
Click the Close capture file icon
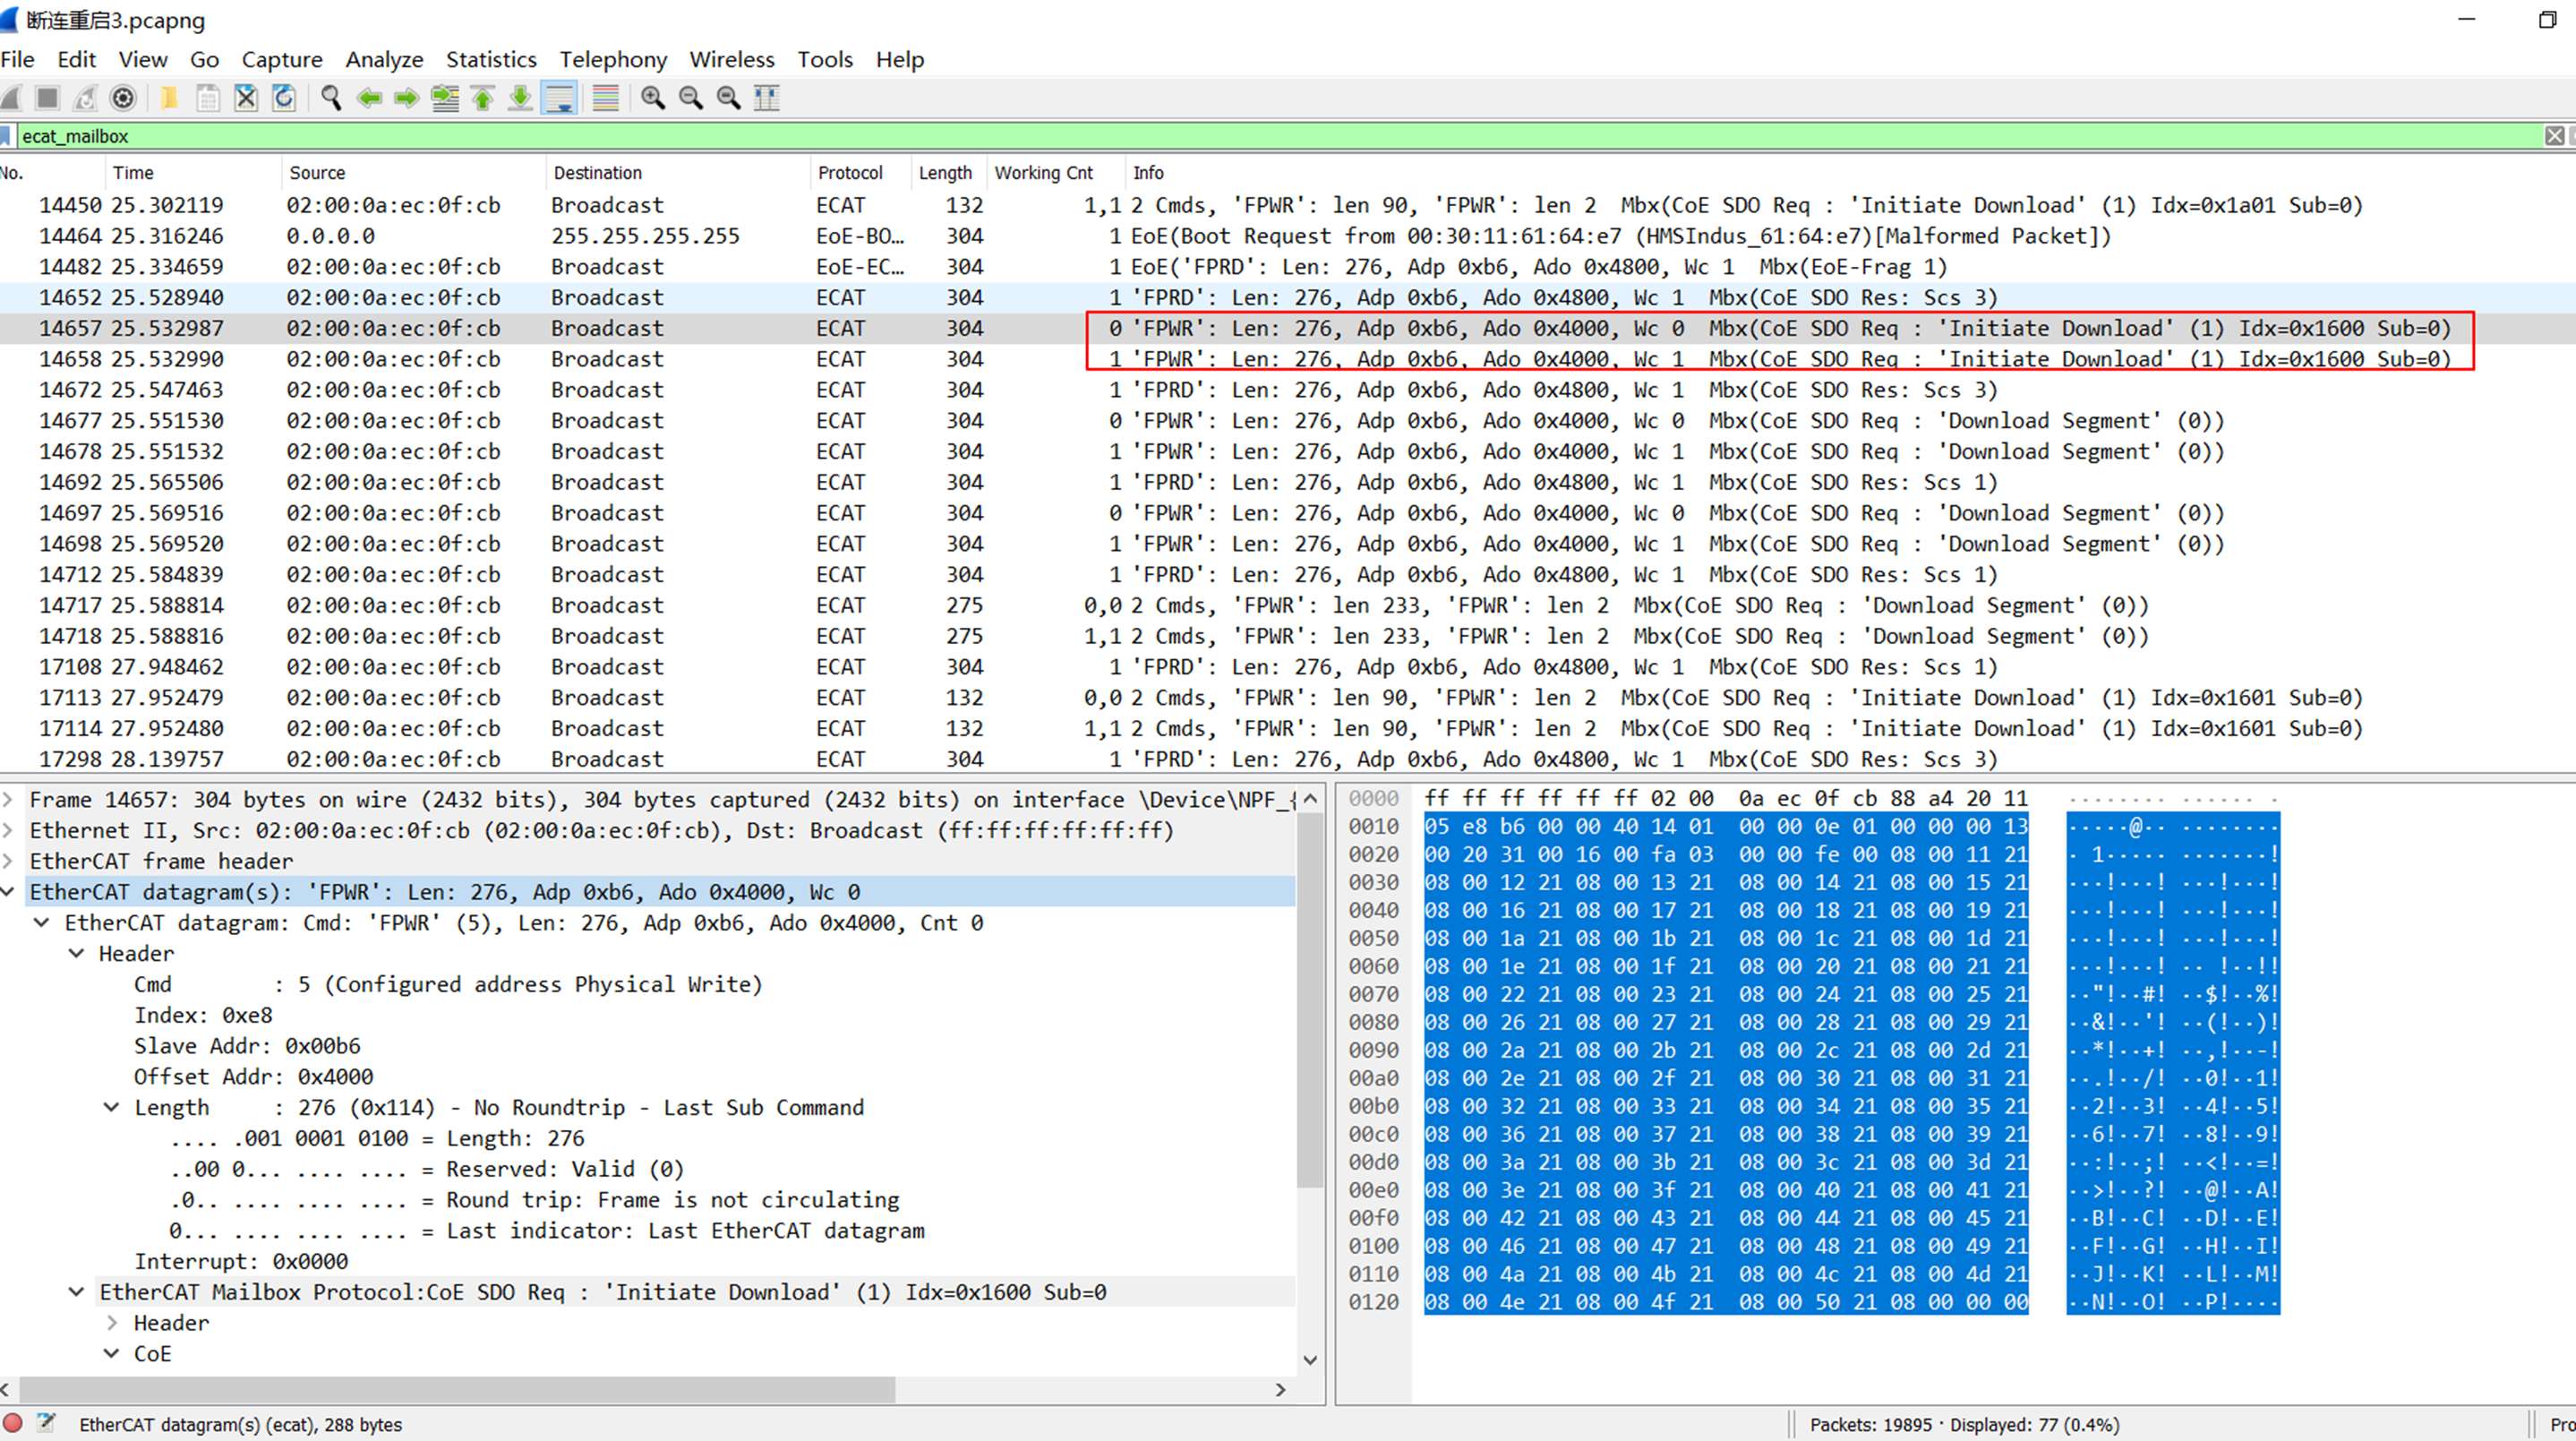pyautogui.click(x=246, y=98)
